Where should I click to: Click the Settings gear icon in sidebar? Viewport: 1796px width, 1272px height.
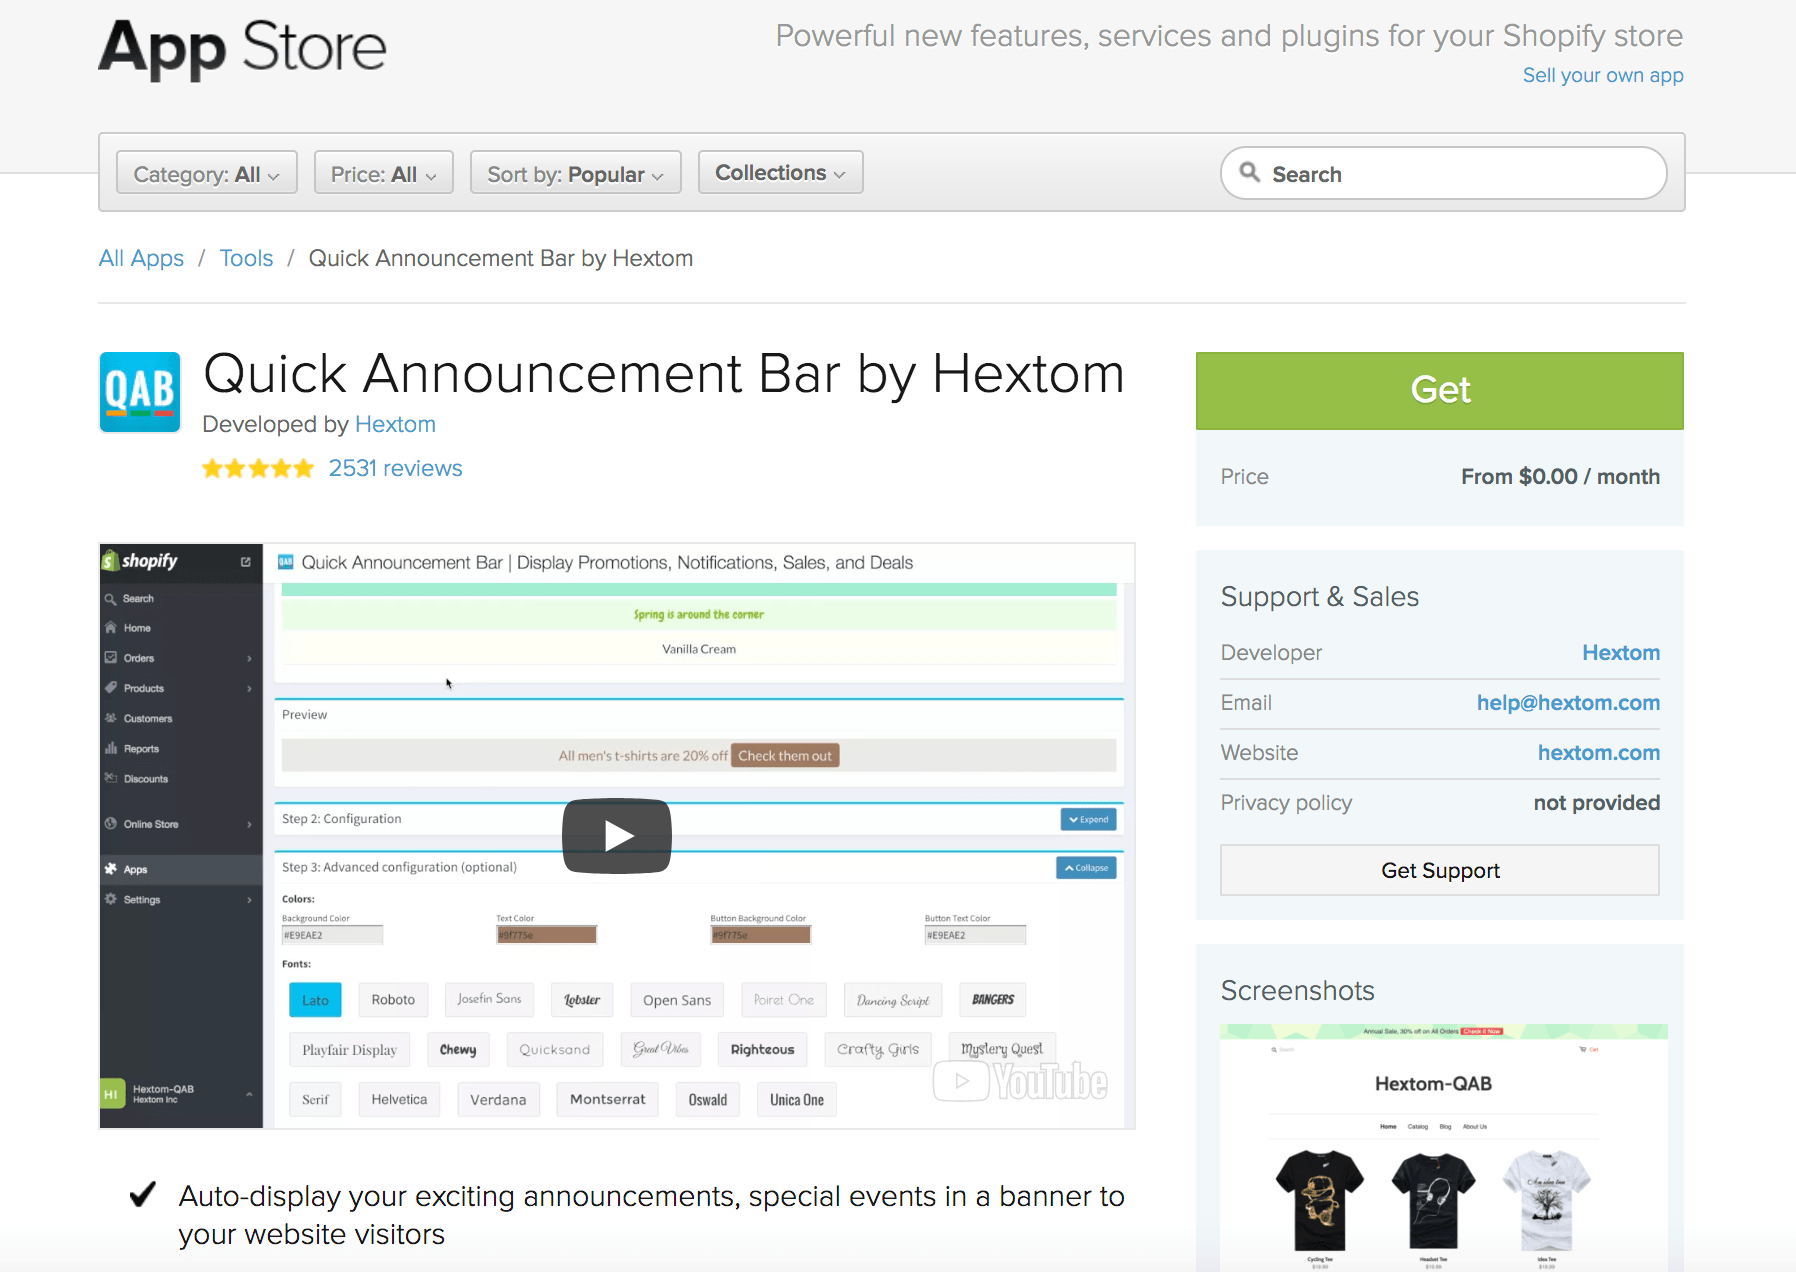111,899
